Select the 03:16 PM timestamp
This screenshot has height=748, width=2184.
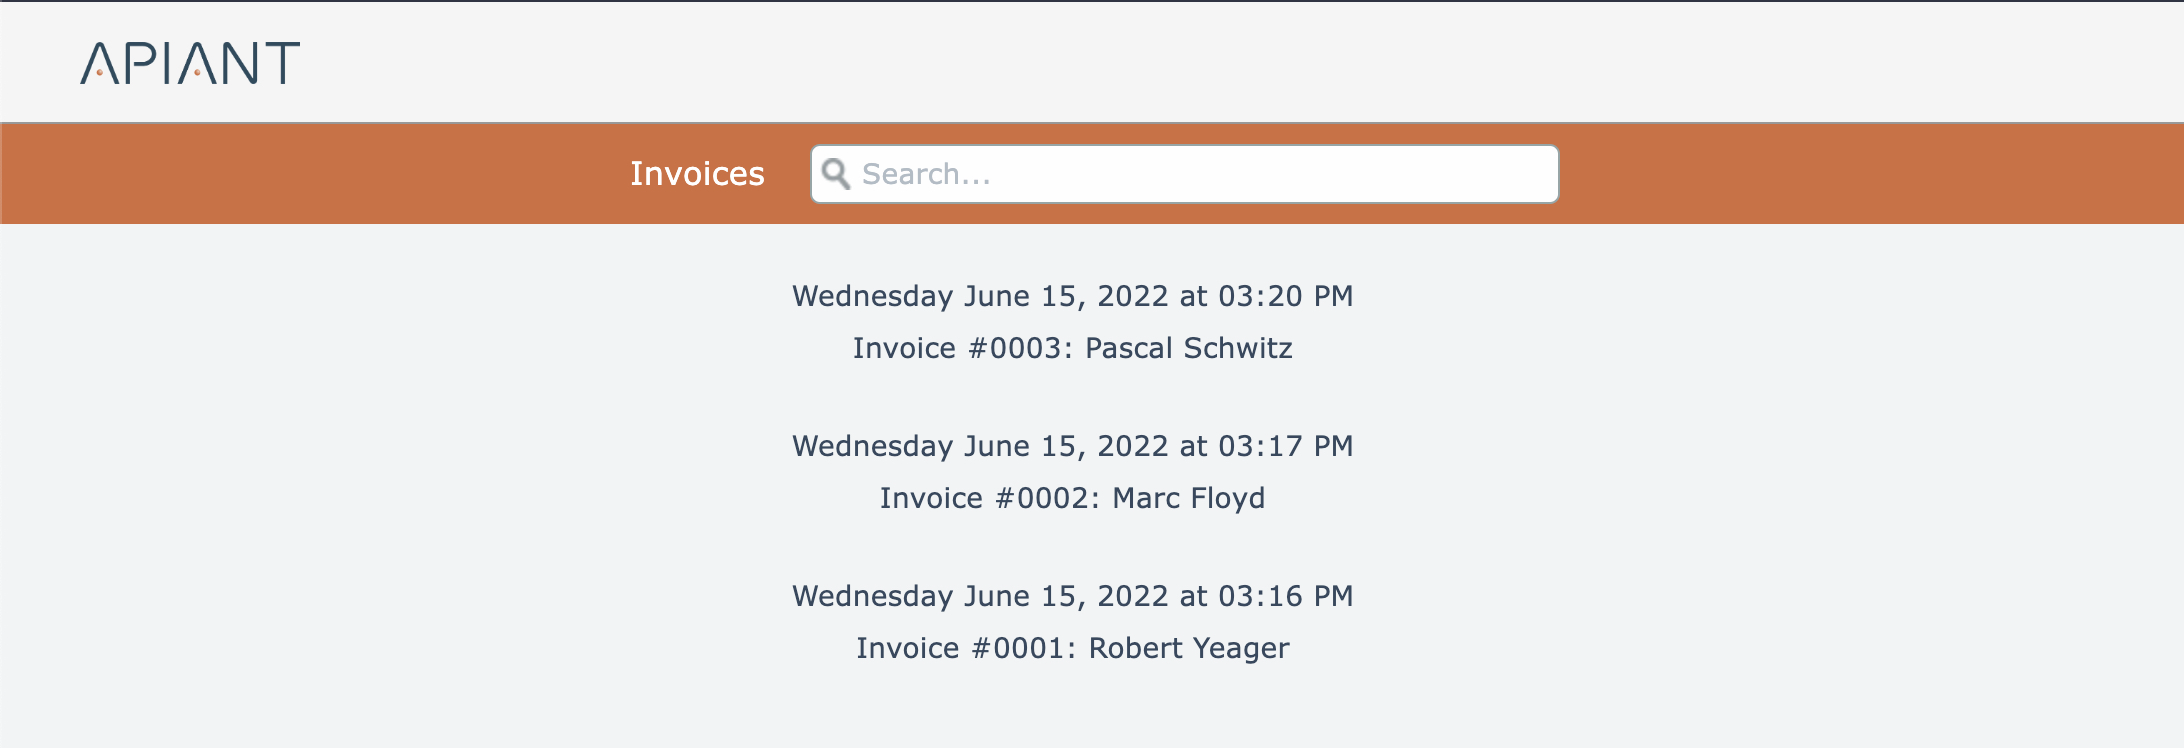point(1285,596)
